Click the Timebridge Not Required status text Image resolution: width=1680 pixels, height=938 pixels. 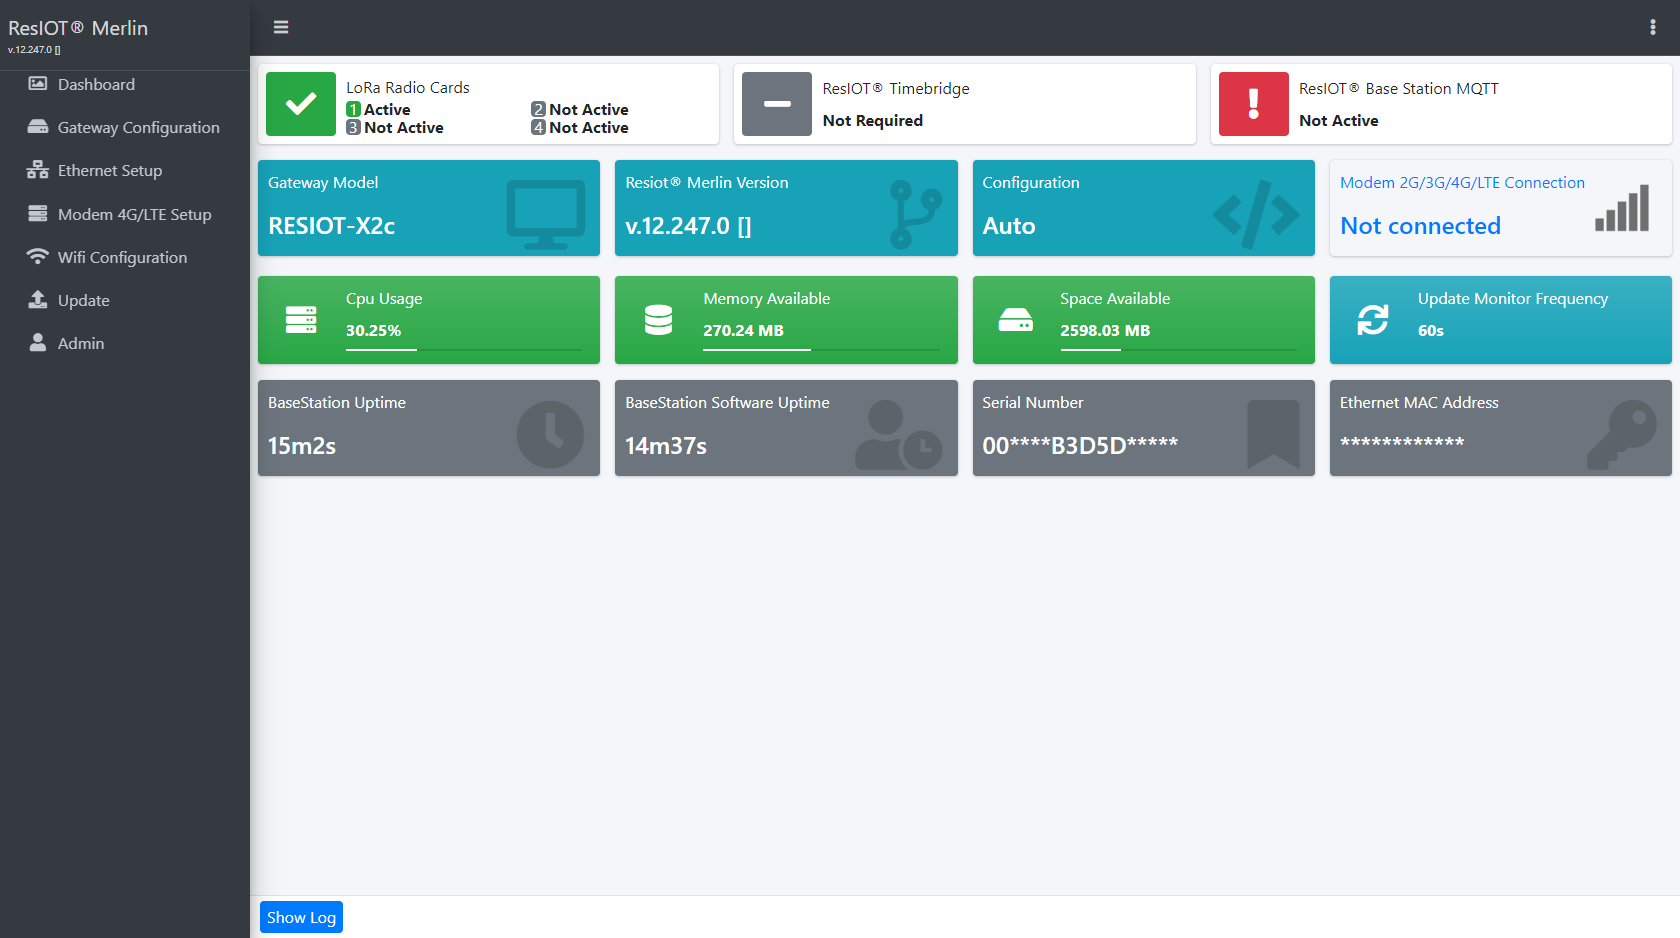tap(873, 120)
